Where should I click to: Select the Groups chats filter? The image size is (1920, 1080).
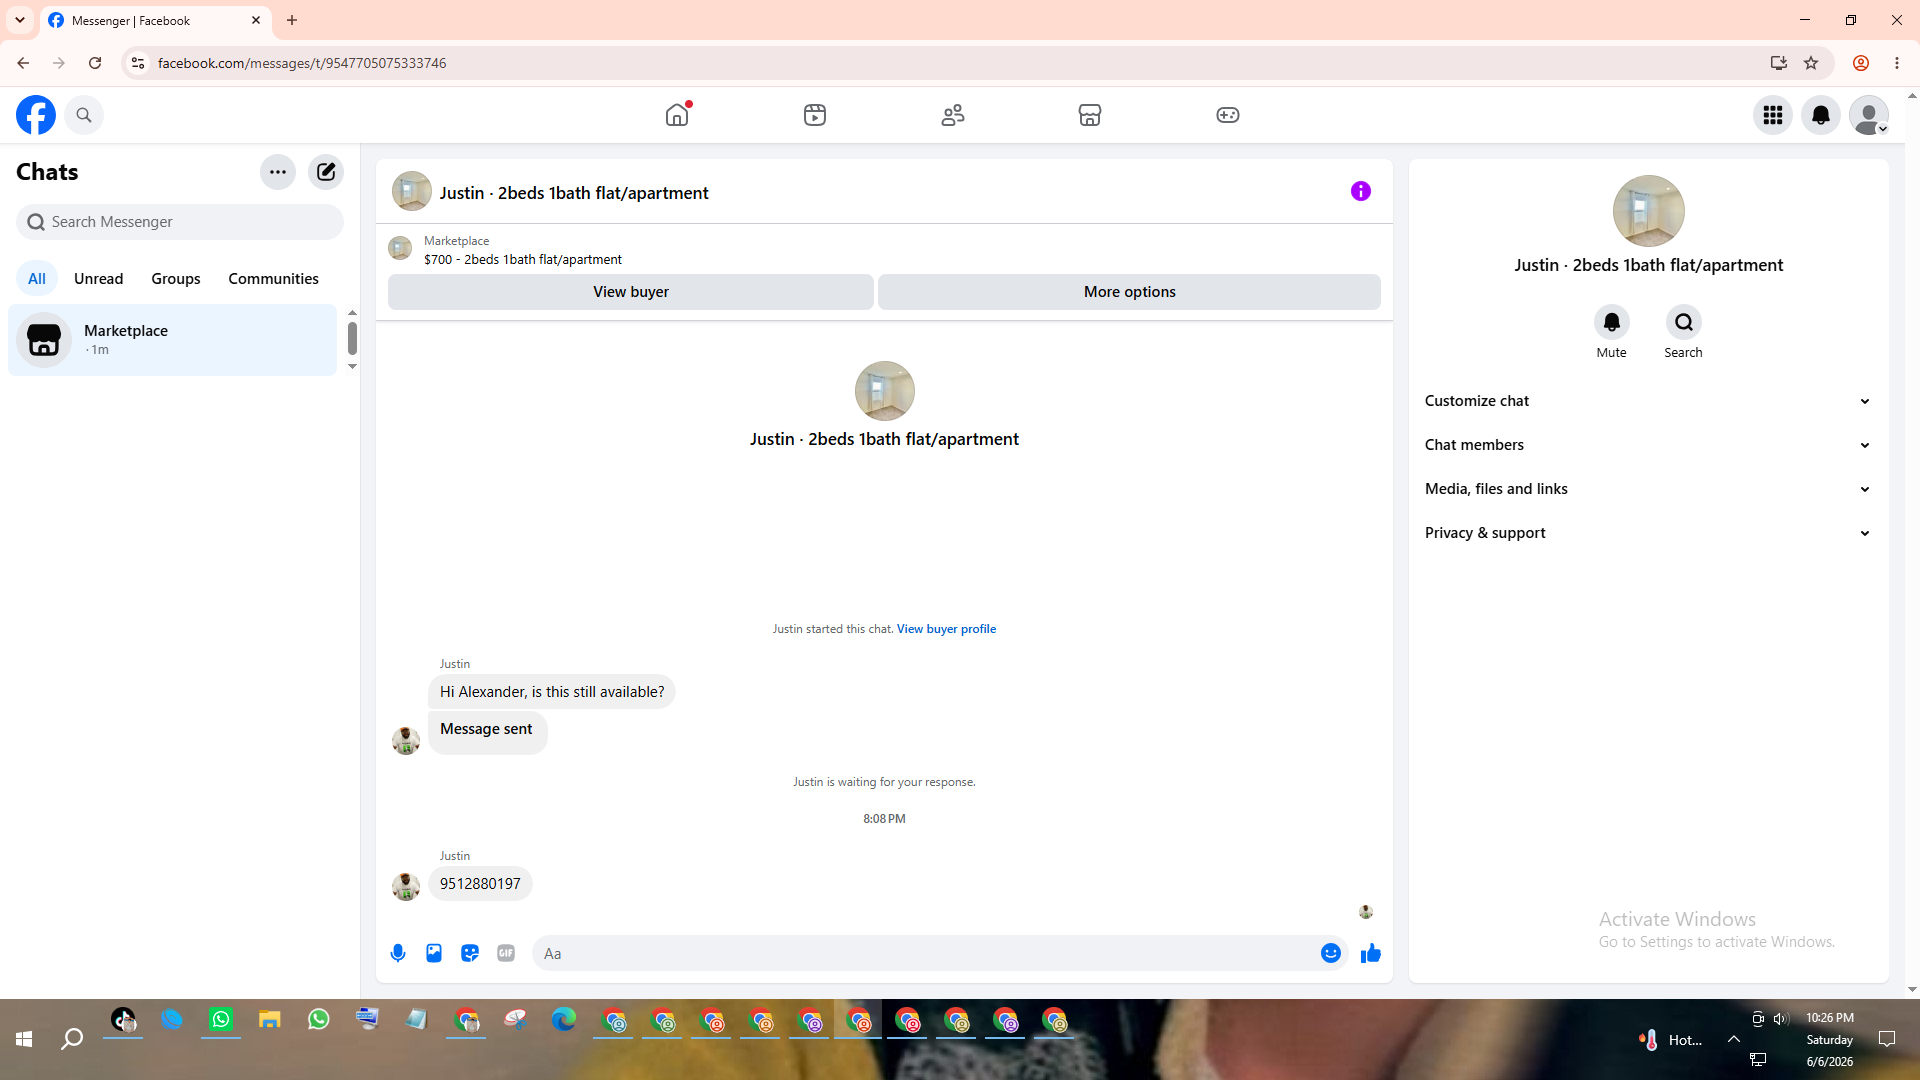tap(176, 279)
